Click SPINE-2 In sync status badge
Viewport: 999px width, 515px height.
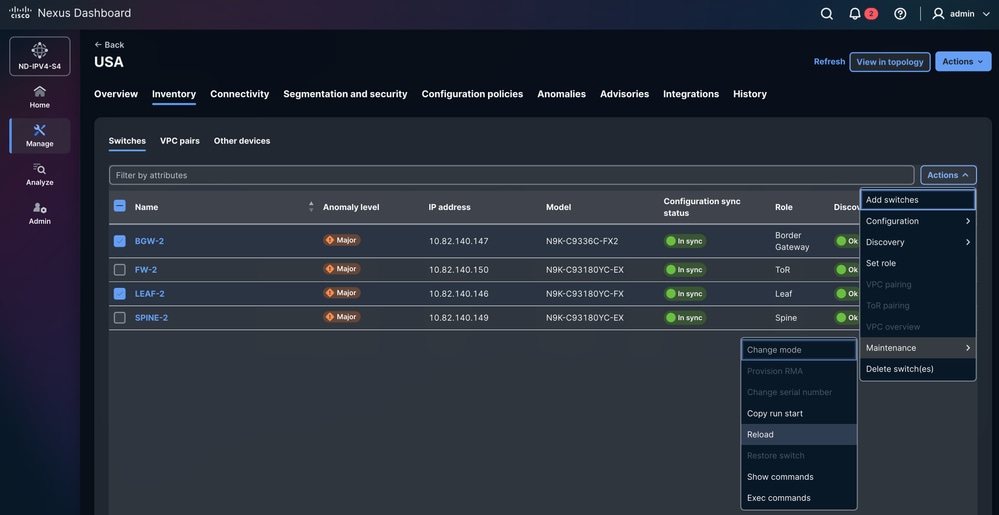coord(685,317)
